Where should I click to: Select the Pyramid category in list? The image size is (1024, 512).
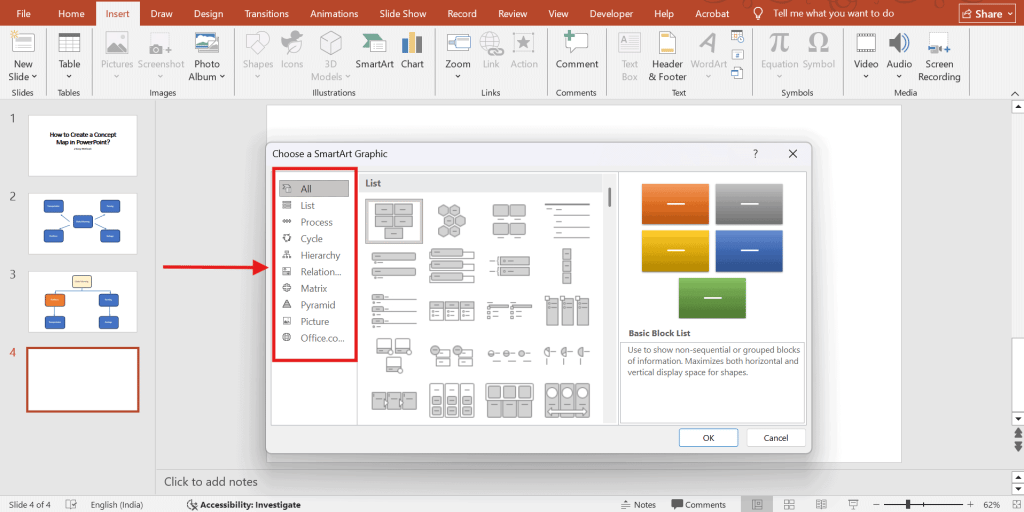317,305
